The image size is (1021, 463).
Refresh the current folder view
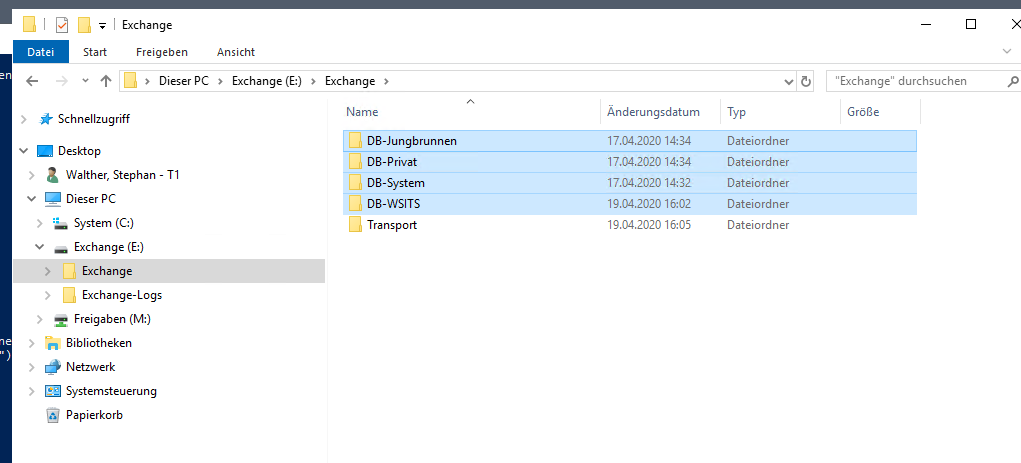coord(806,82)
